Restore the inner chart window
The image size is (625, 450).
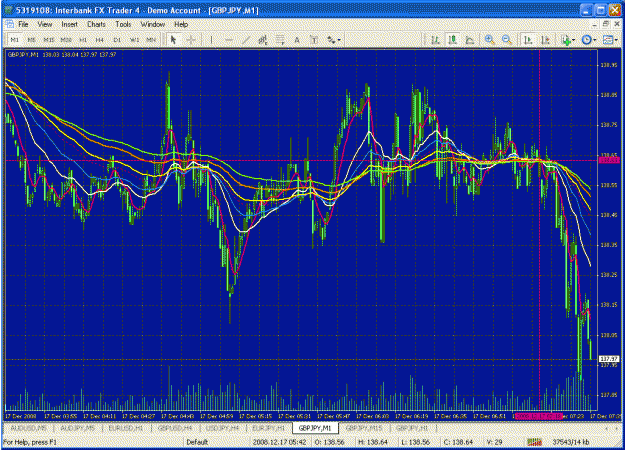(x=605, y=24)
